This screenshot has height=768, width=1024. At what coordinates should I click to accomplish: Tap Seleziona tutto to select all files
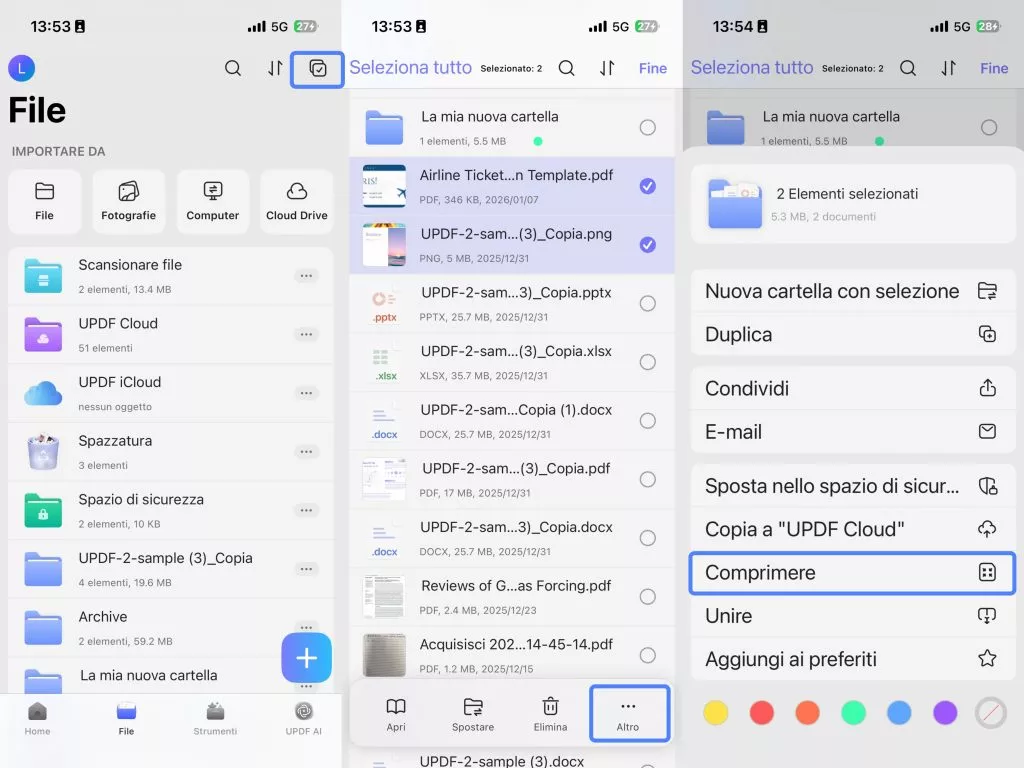pos(410,68)
